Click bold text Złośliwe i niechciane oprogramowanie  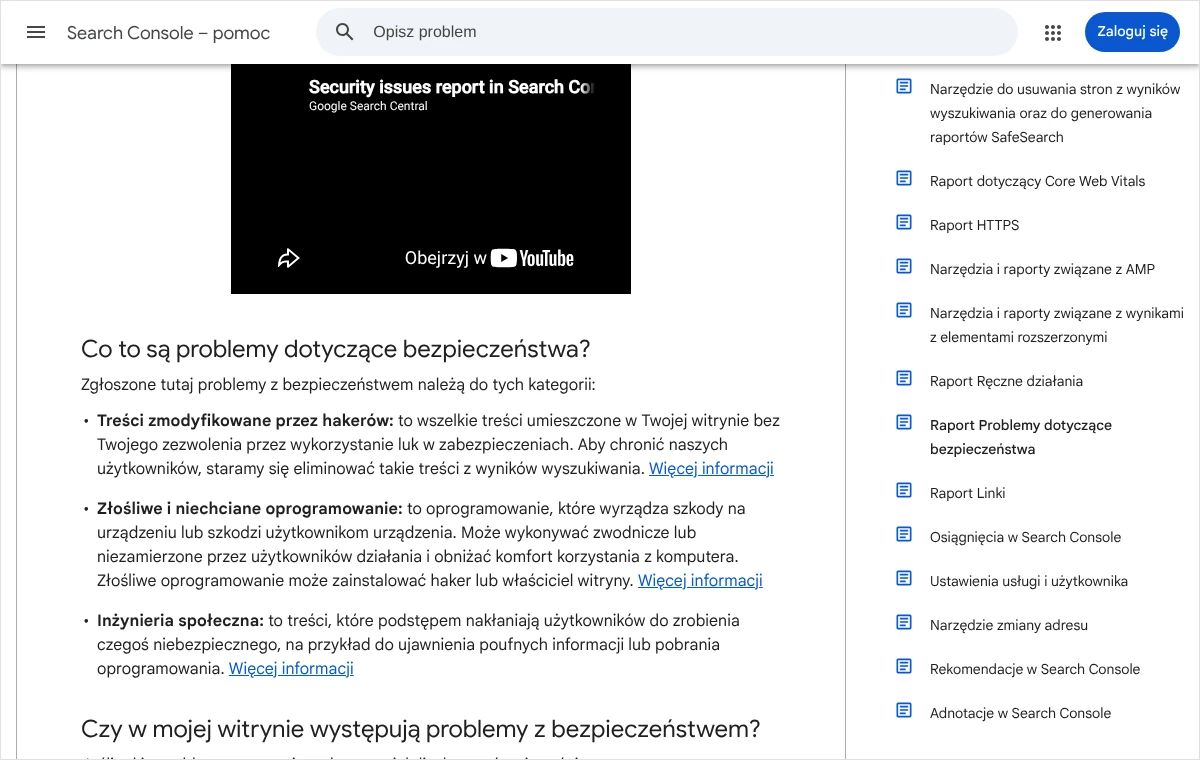250,508
